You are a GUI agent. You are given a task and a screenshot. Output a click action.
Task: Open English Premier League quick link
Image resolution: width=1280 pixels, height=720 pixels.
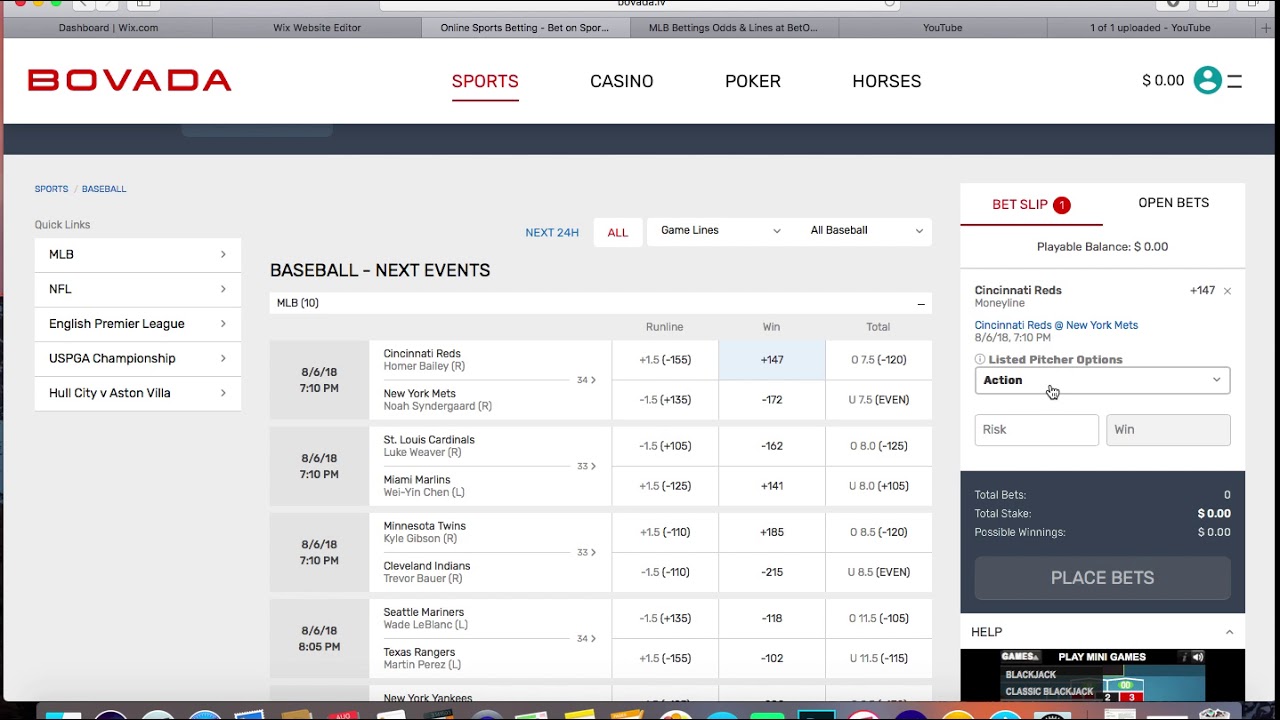138,324
